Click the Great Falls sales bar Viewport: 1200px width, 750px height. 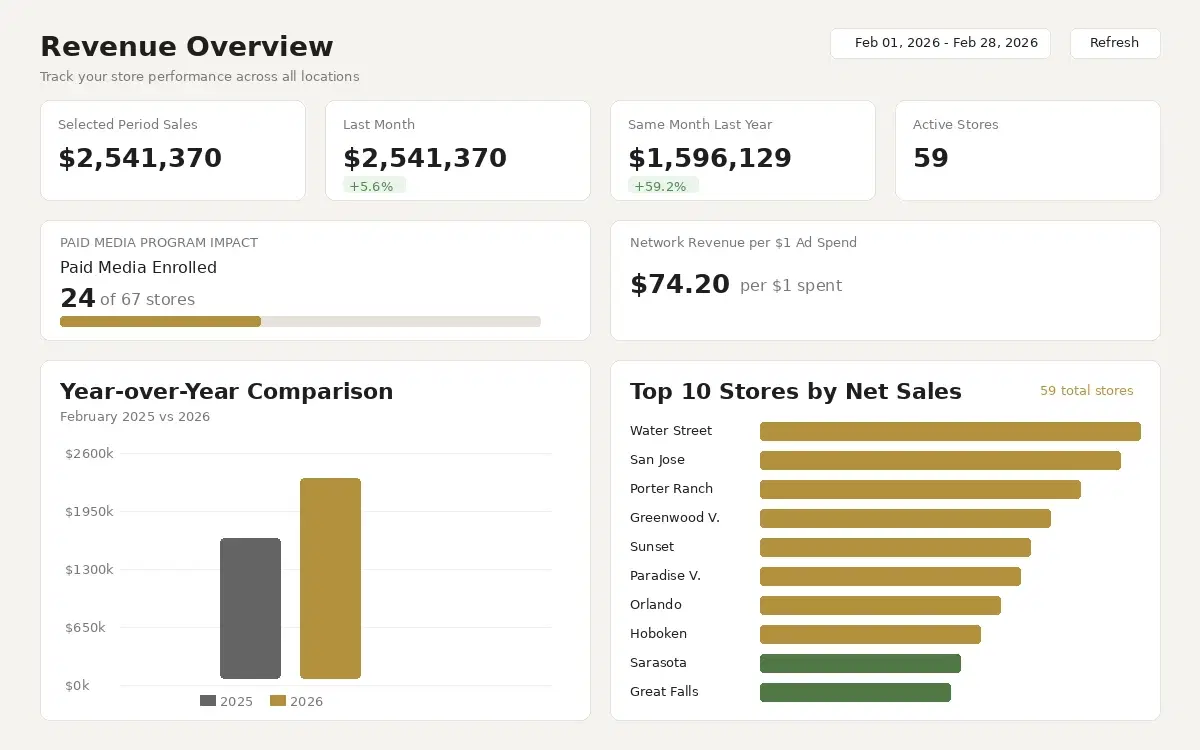tap(855, 692)
